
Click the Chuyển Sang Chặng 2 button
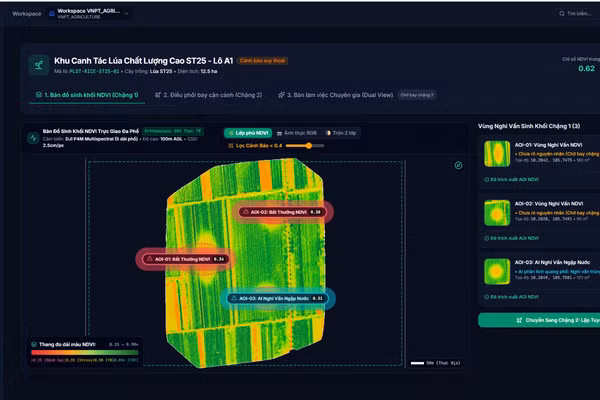point(539,320)
